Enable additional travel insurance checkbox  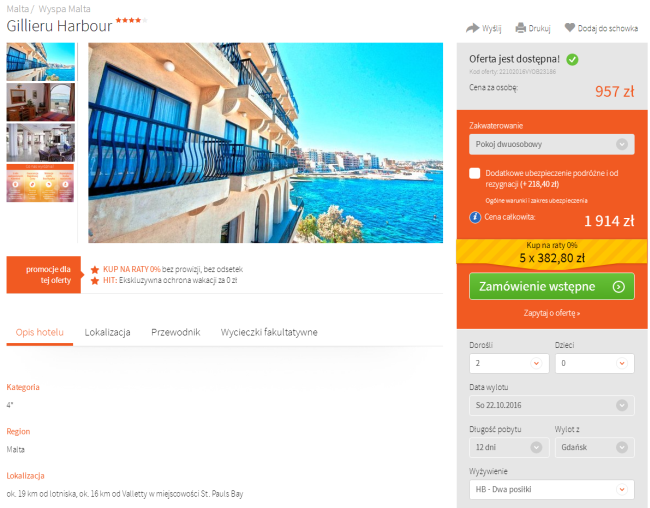pos(475,173)
